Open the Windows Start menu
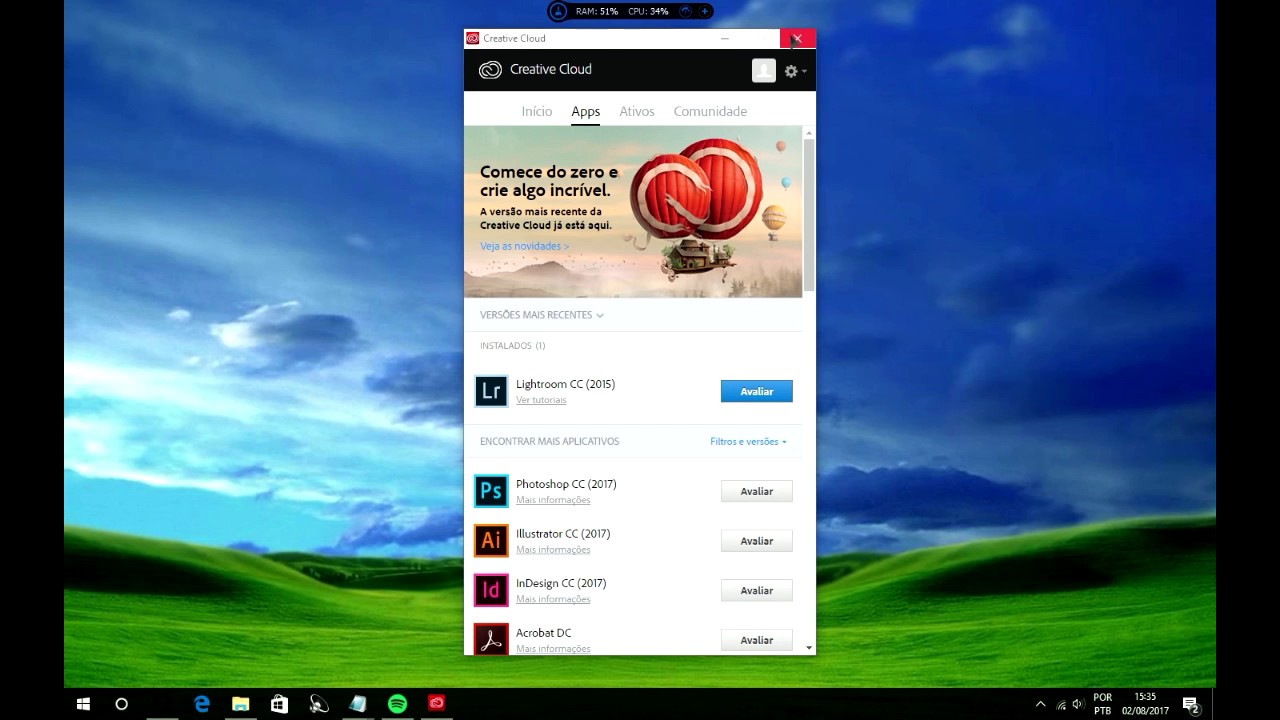Viewport: 1280px width, 720px height. click(83, 704)
